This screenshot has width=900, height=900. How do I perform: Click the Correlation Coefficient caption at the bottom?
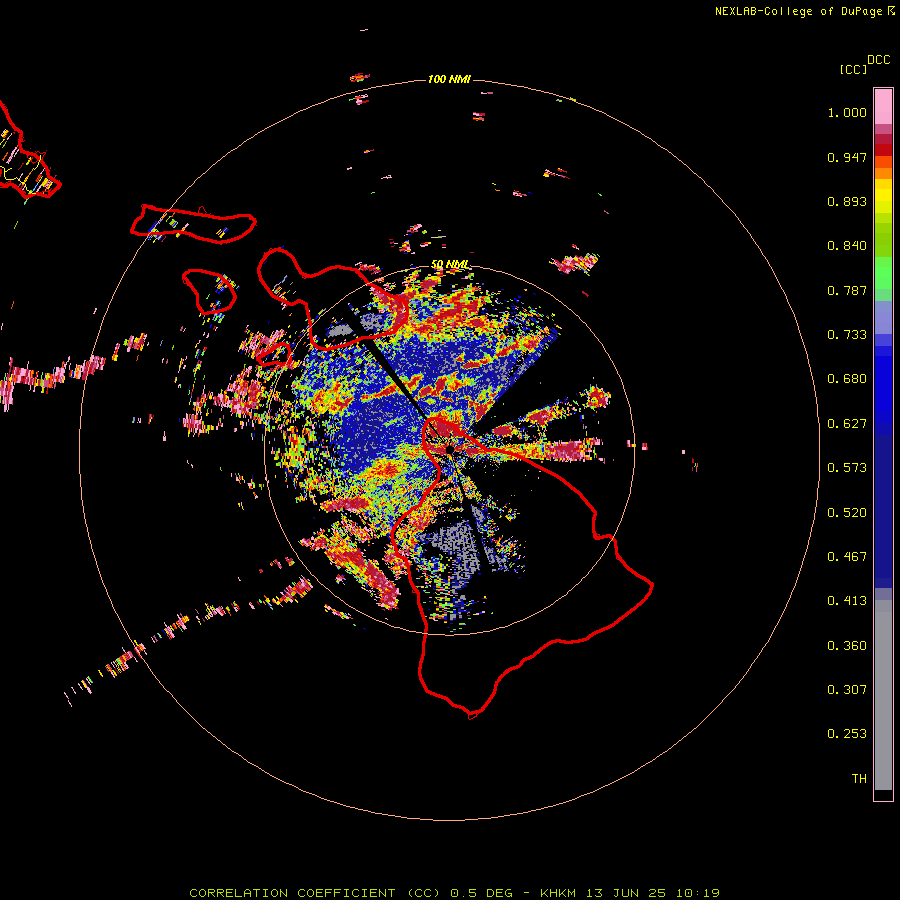coord(454,893)
